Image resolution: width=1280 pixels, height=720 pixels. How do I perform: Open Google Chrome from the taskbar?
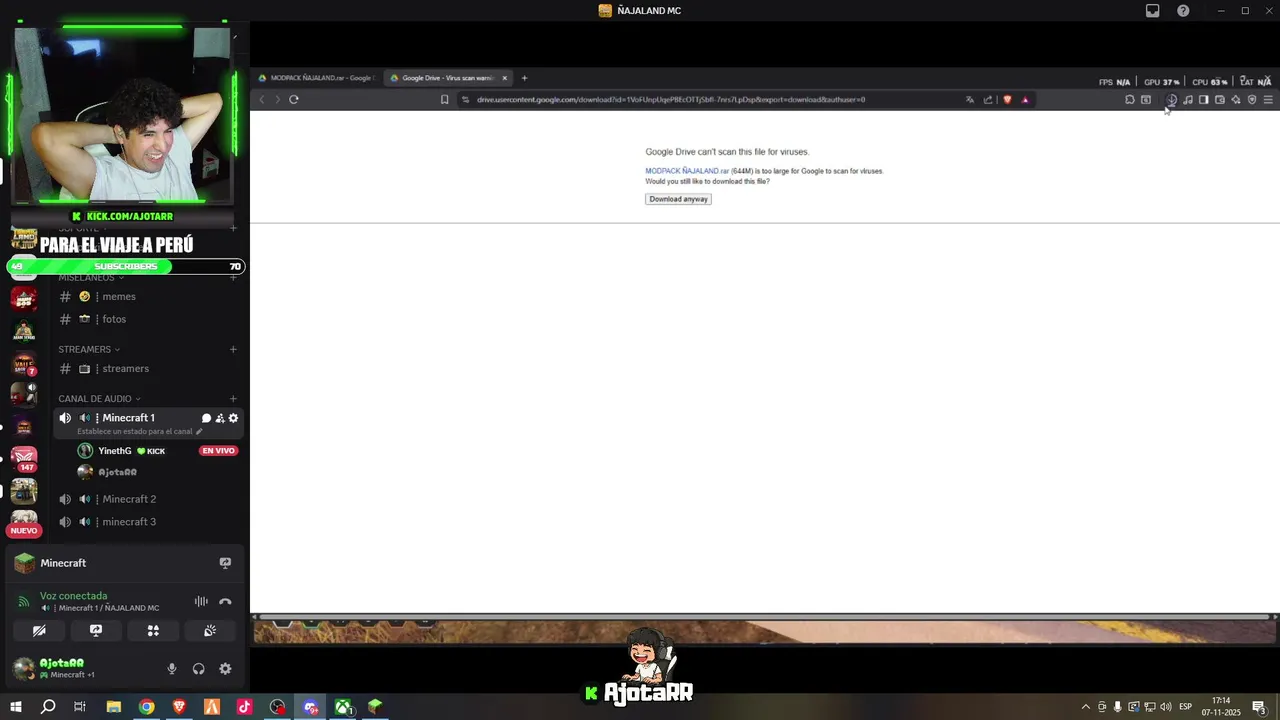pos(147,707)
